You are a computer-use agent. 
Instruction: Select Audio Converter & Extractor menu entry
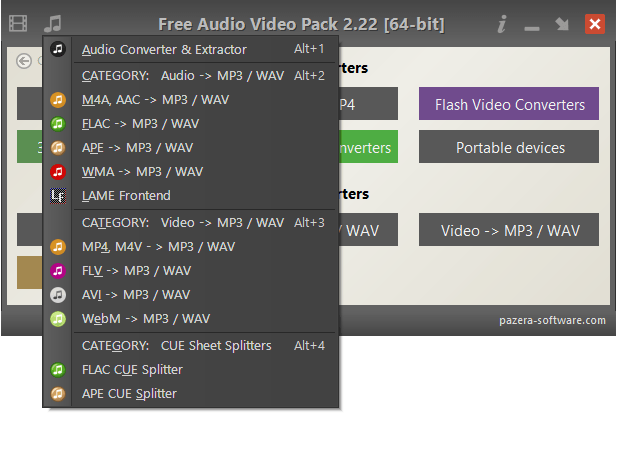(x=190, y=49)
